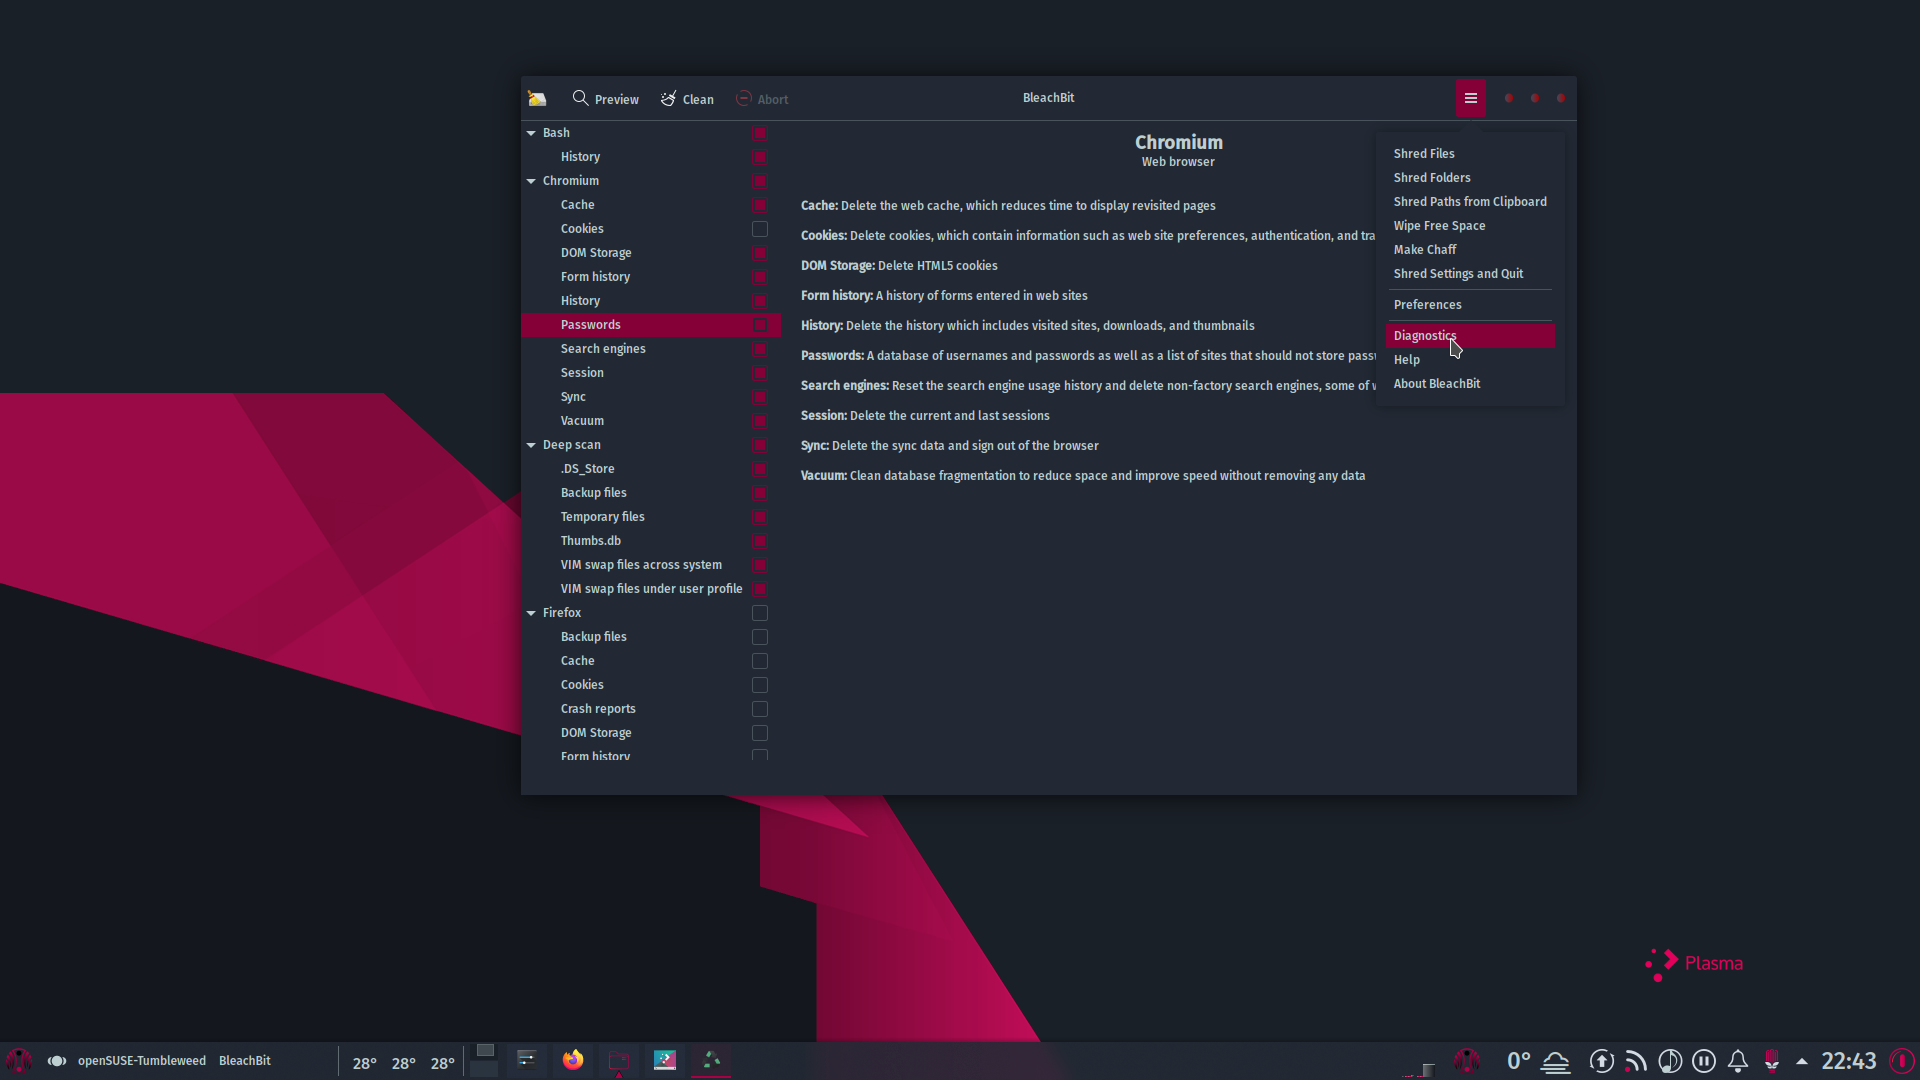Image resolution: width=1920 pixels, height=1080 pixels.
Task: Collapse the Chromium tree group
Action: [x=531, y=181]
